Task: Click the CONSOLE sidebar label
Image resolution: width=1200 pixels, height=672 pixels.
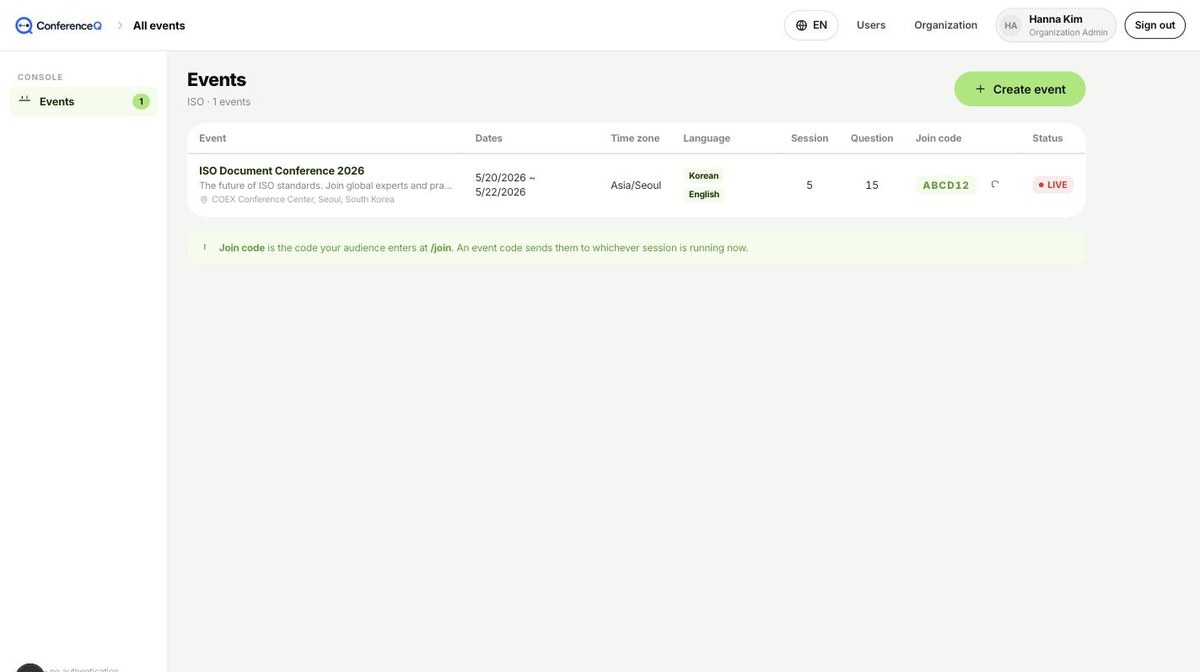Action: pos(40,77)
